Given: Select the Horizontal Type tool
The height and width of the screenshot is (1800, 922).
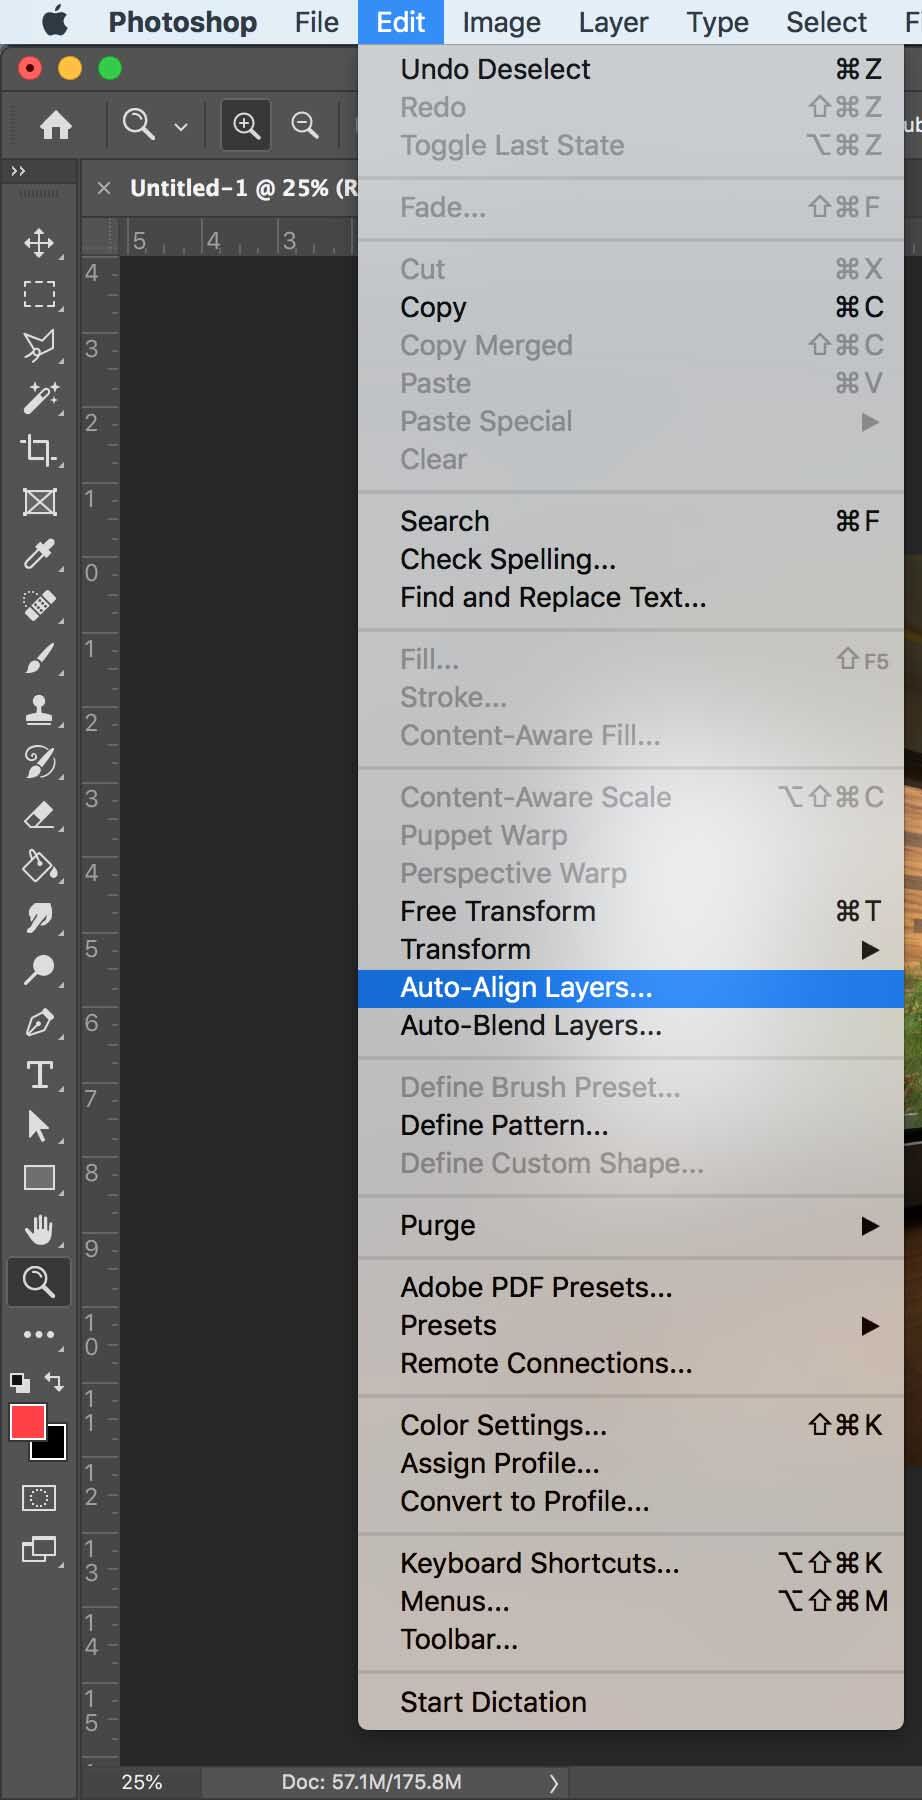Looking at the screenshot, I should (x=39, y=1075).
